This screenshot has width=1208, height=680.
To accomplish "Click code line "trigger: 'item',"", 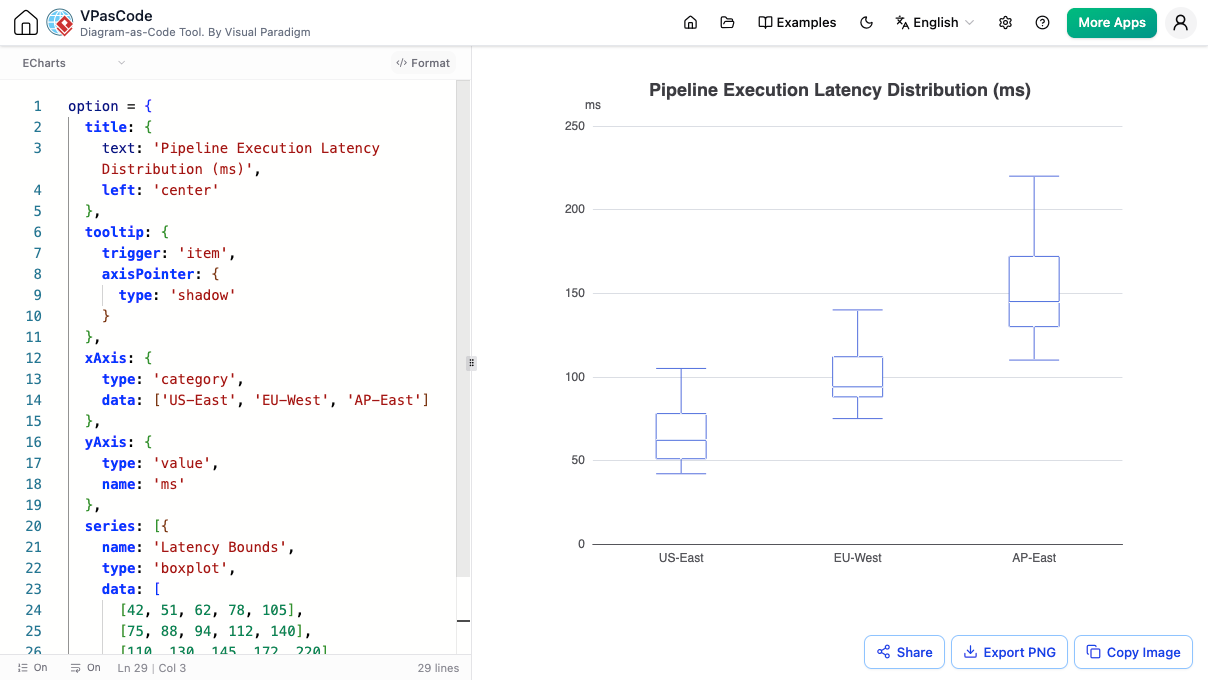I will (169, 253).
